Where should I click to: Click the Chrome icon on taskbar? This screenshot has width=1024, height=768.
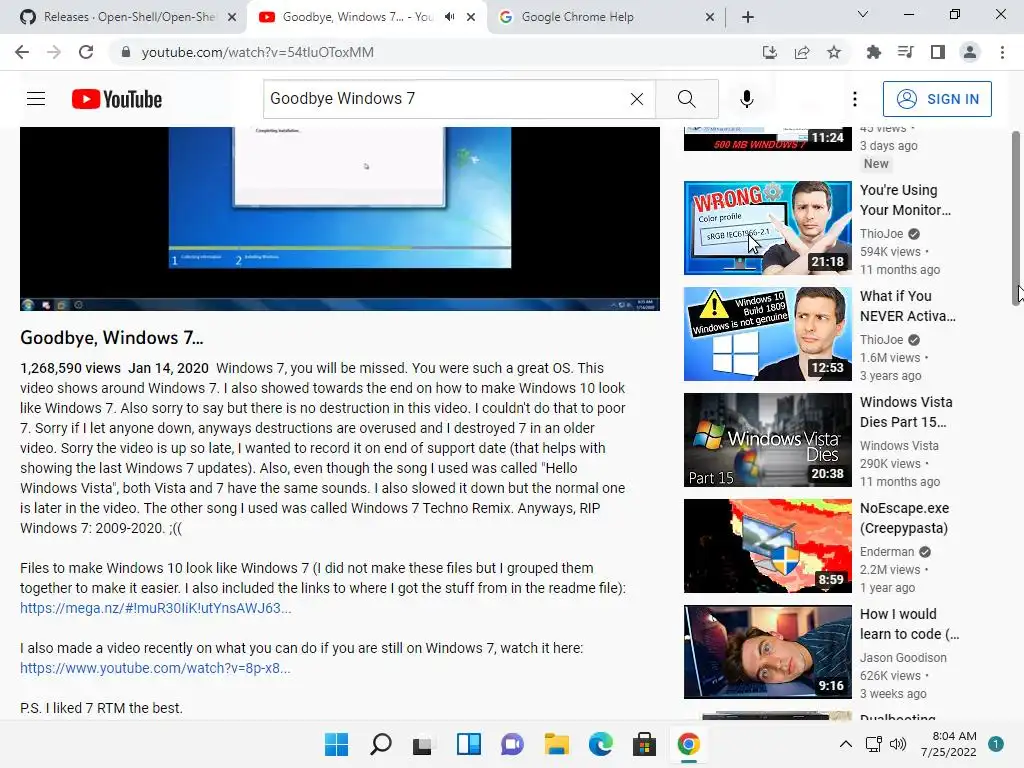click(x=688, y=744)
